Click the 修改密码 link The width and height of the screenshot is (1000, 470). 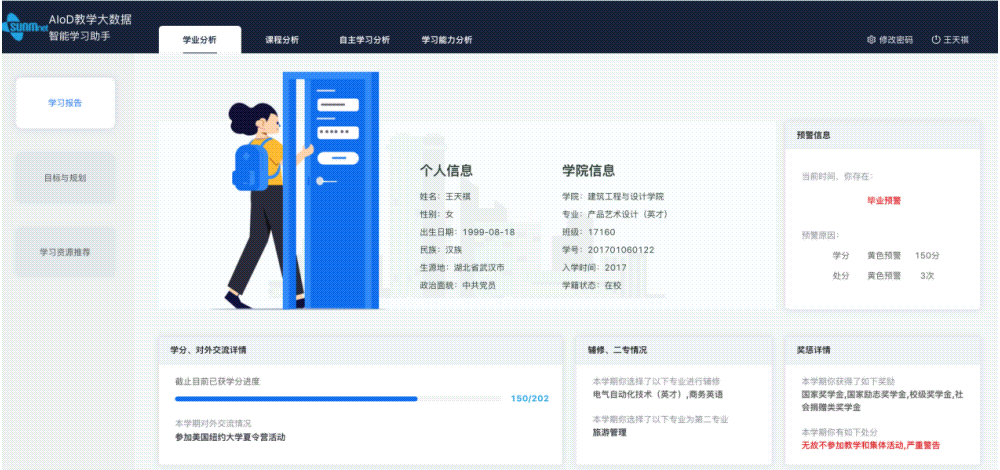[x=895, y=40]
